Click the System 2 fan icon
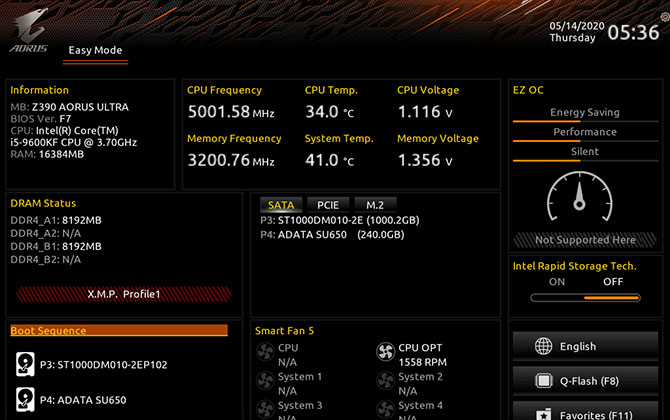 coord(385,381)
